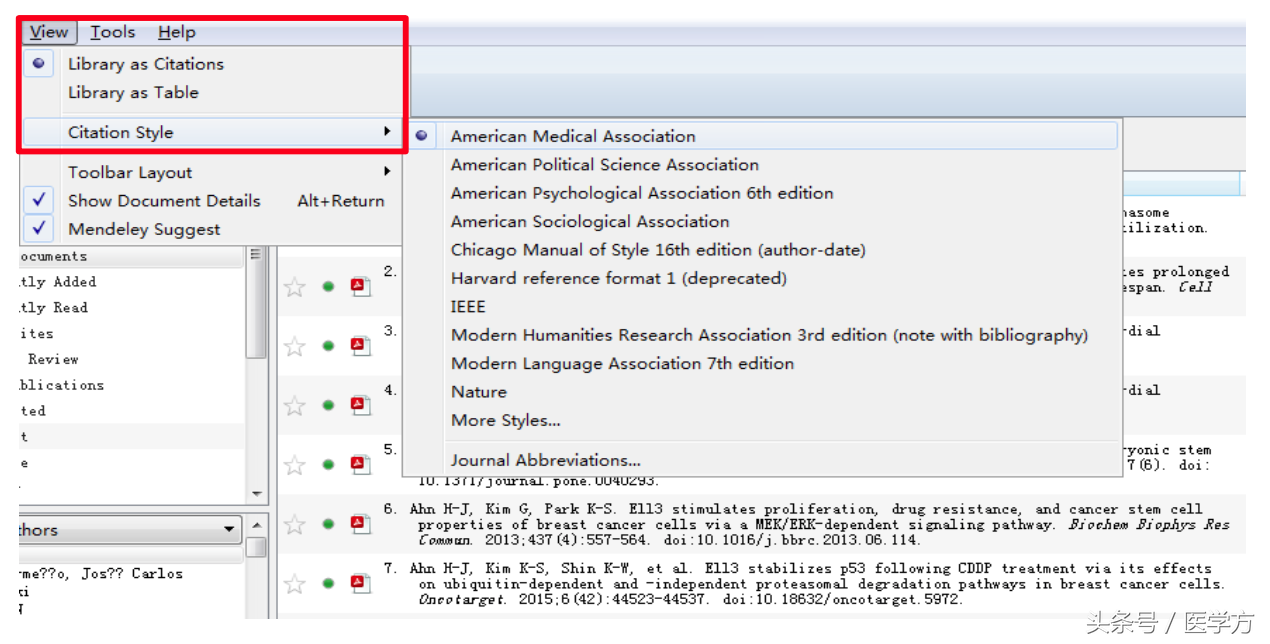Choose American Political Science Association style
Viewport: 1270px width, 644px height.
click(x=605, y=165)
